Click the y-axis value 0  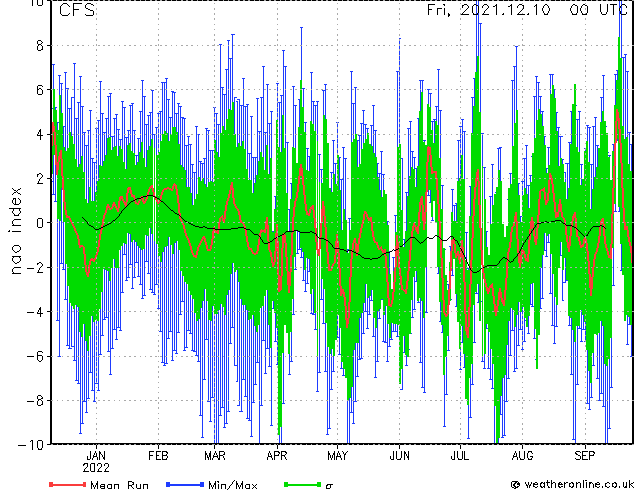(x=40, y=223)
